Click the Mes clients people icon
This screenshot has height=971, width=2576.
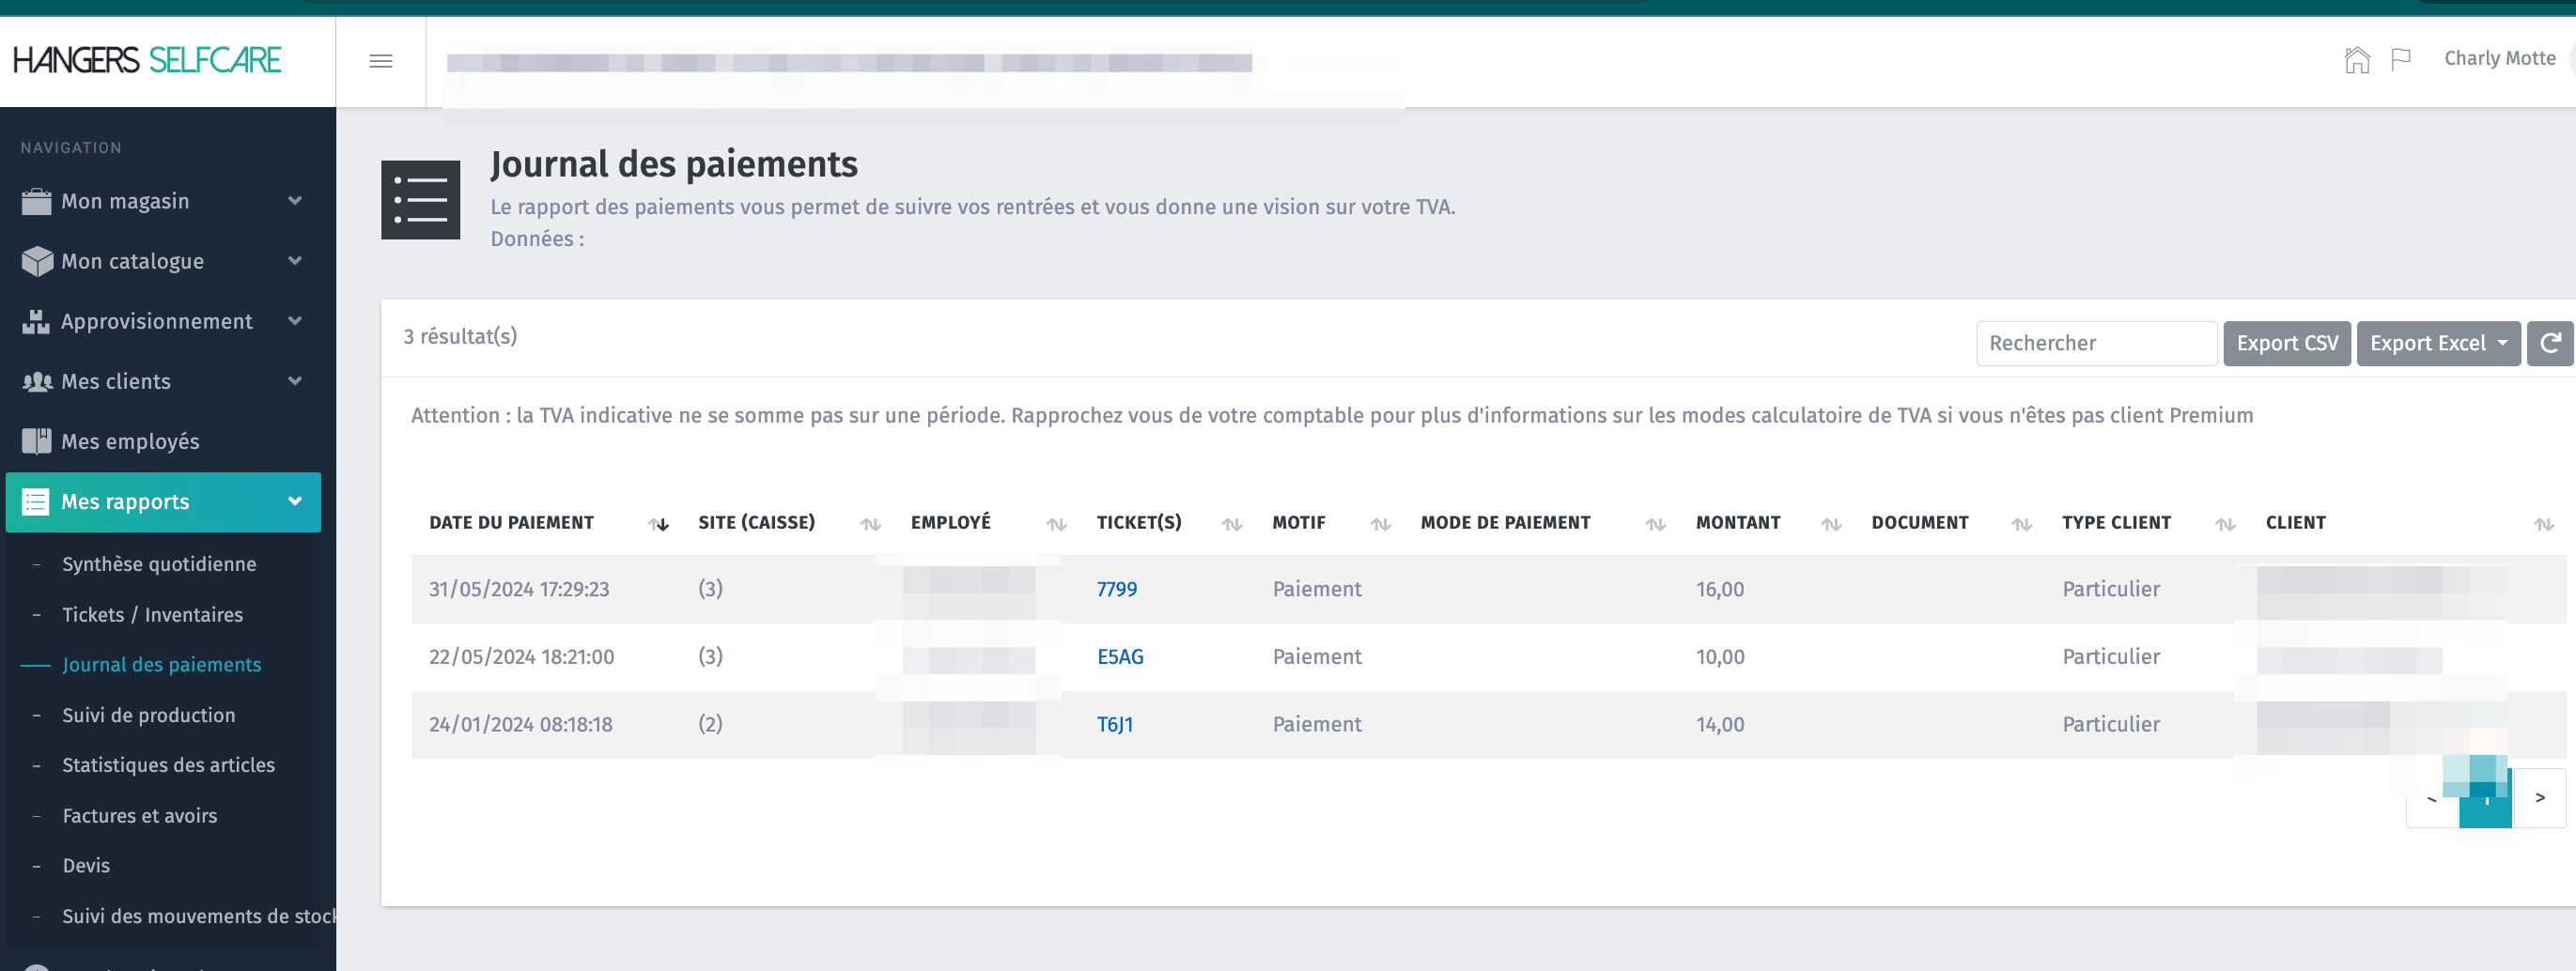point(37,381)
